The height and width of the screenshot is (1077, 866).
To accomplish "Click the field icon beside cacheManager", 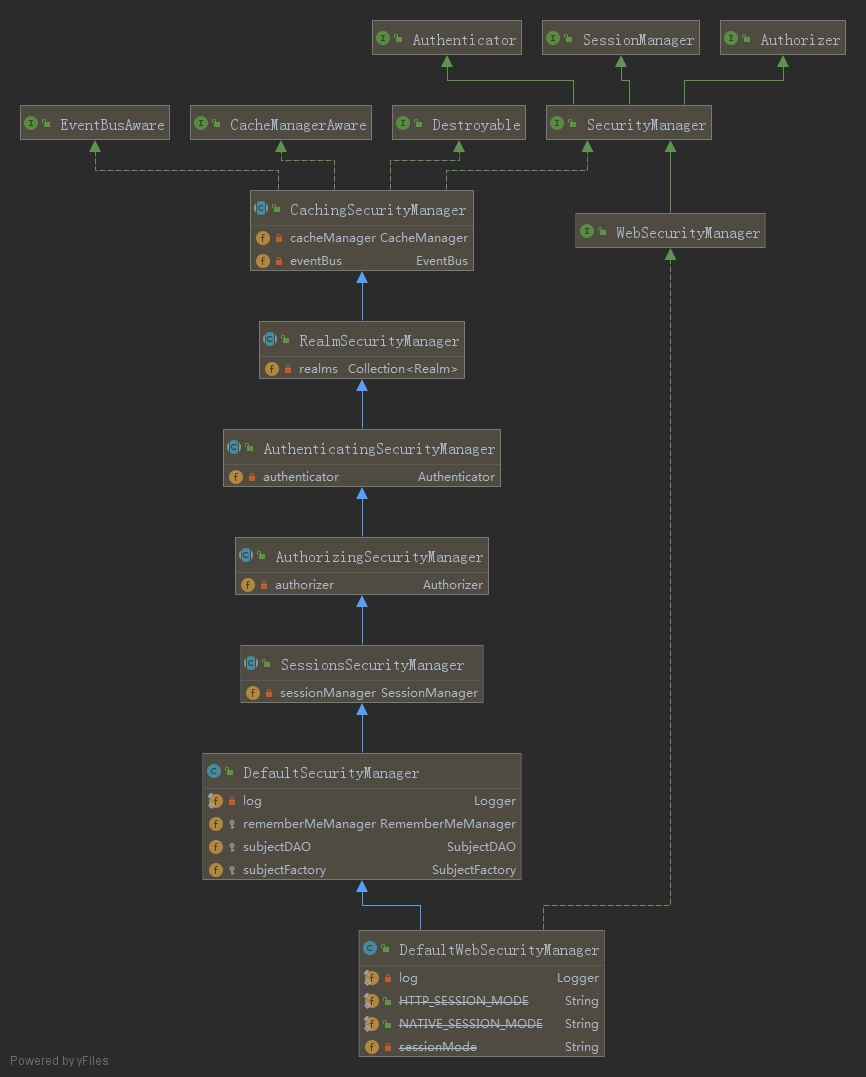I will point(263,238).
